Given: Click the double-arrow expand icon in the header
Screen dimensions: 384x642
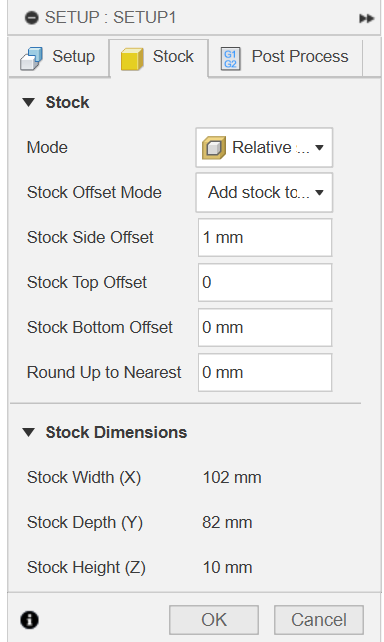Looking at the screenshot, I should click(x=366, y=18).
